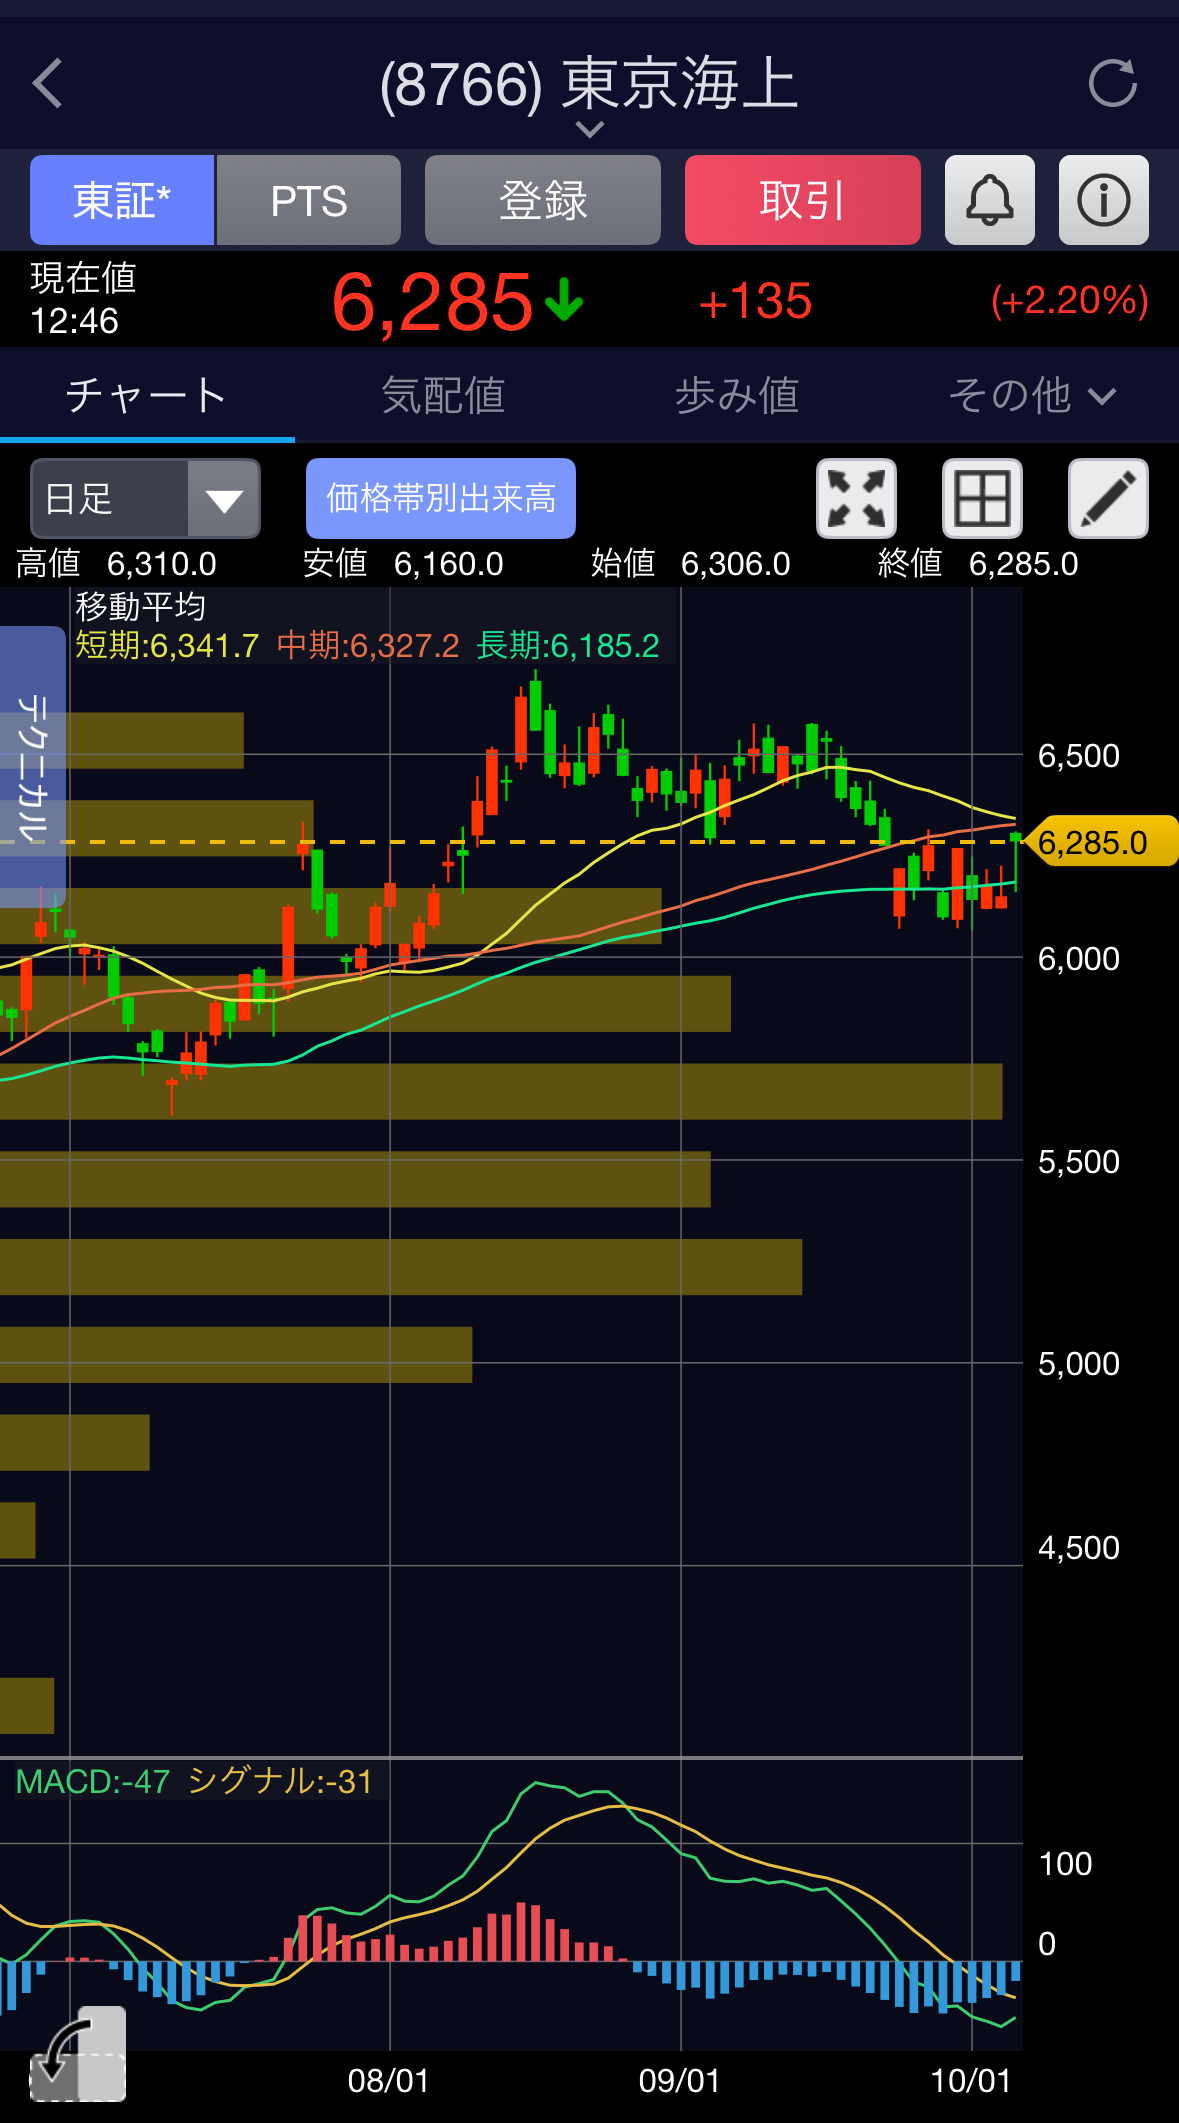Refresh the stock quote data
Image resolution: width=1179 pixels, height=2123 pixels.
(x=1112, y=83)
